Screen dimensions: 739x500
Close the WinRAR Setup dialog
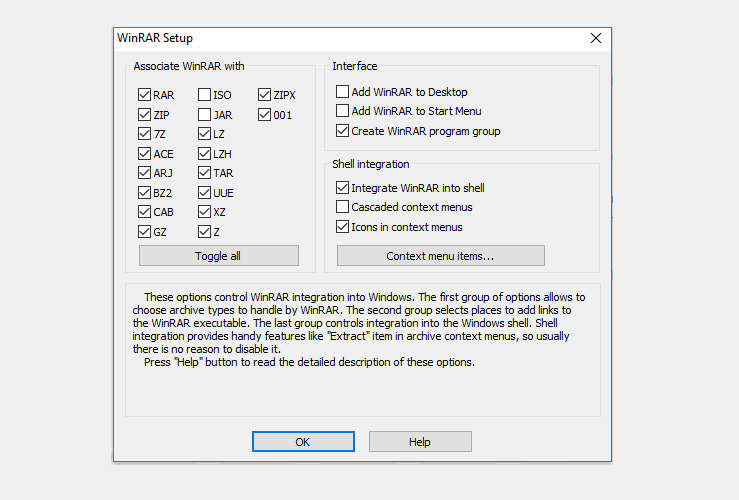(596, 38)
